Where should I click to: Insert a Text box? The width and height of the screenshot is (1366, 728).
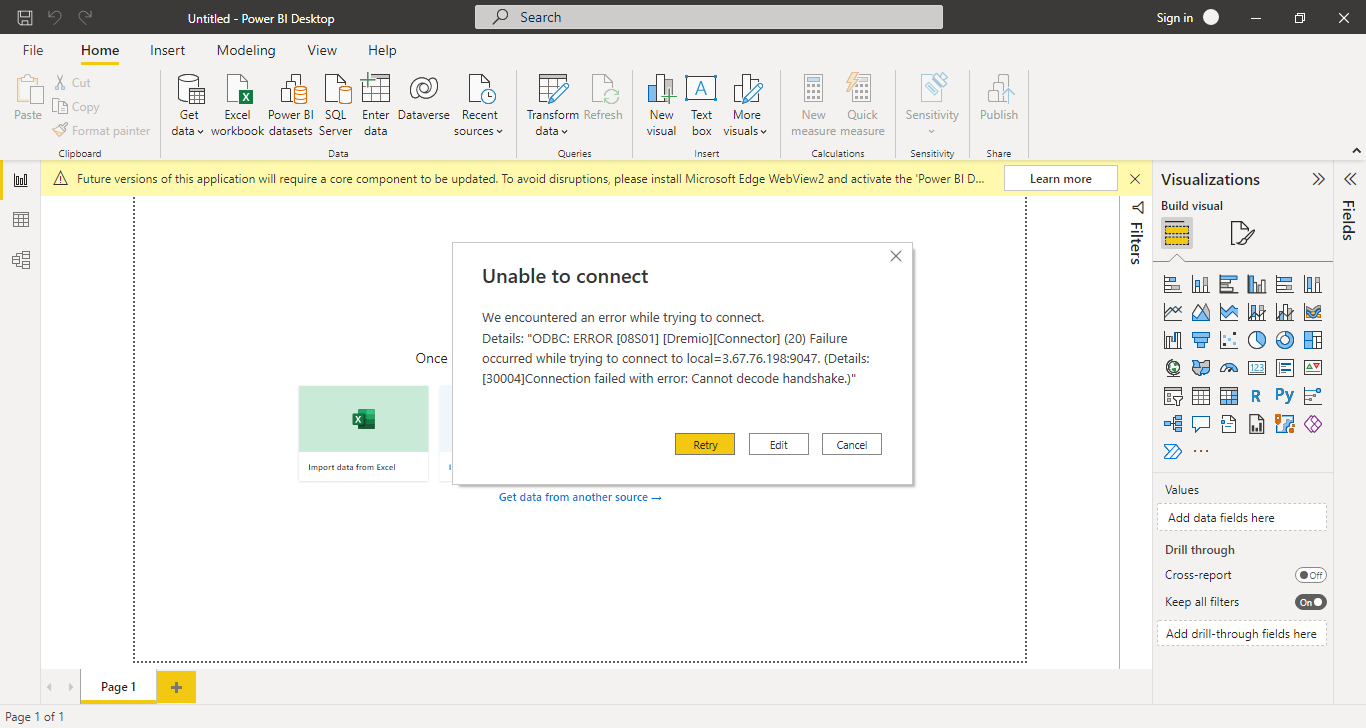[x=701, y=105]
